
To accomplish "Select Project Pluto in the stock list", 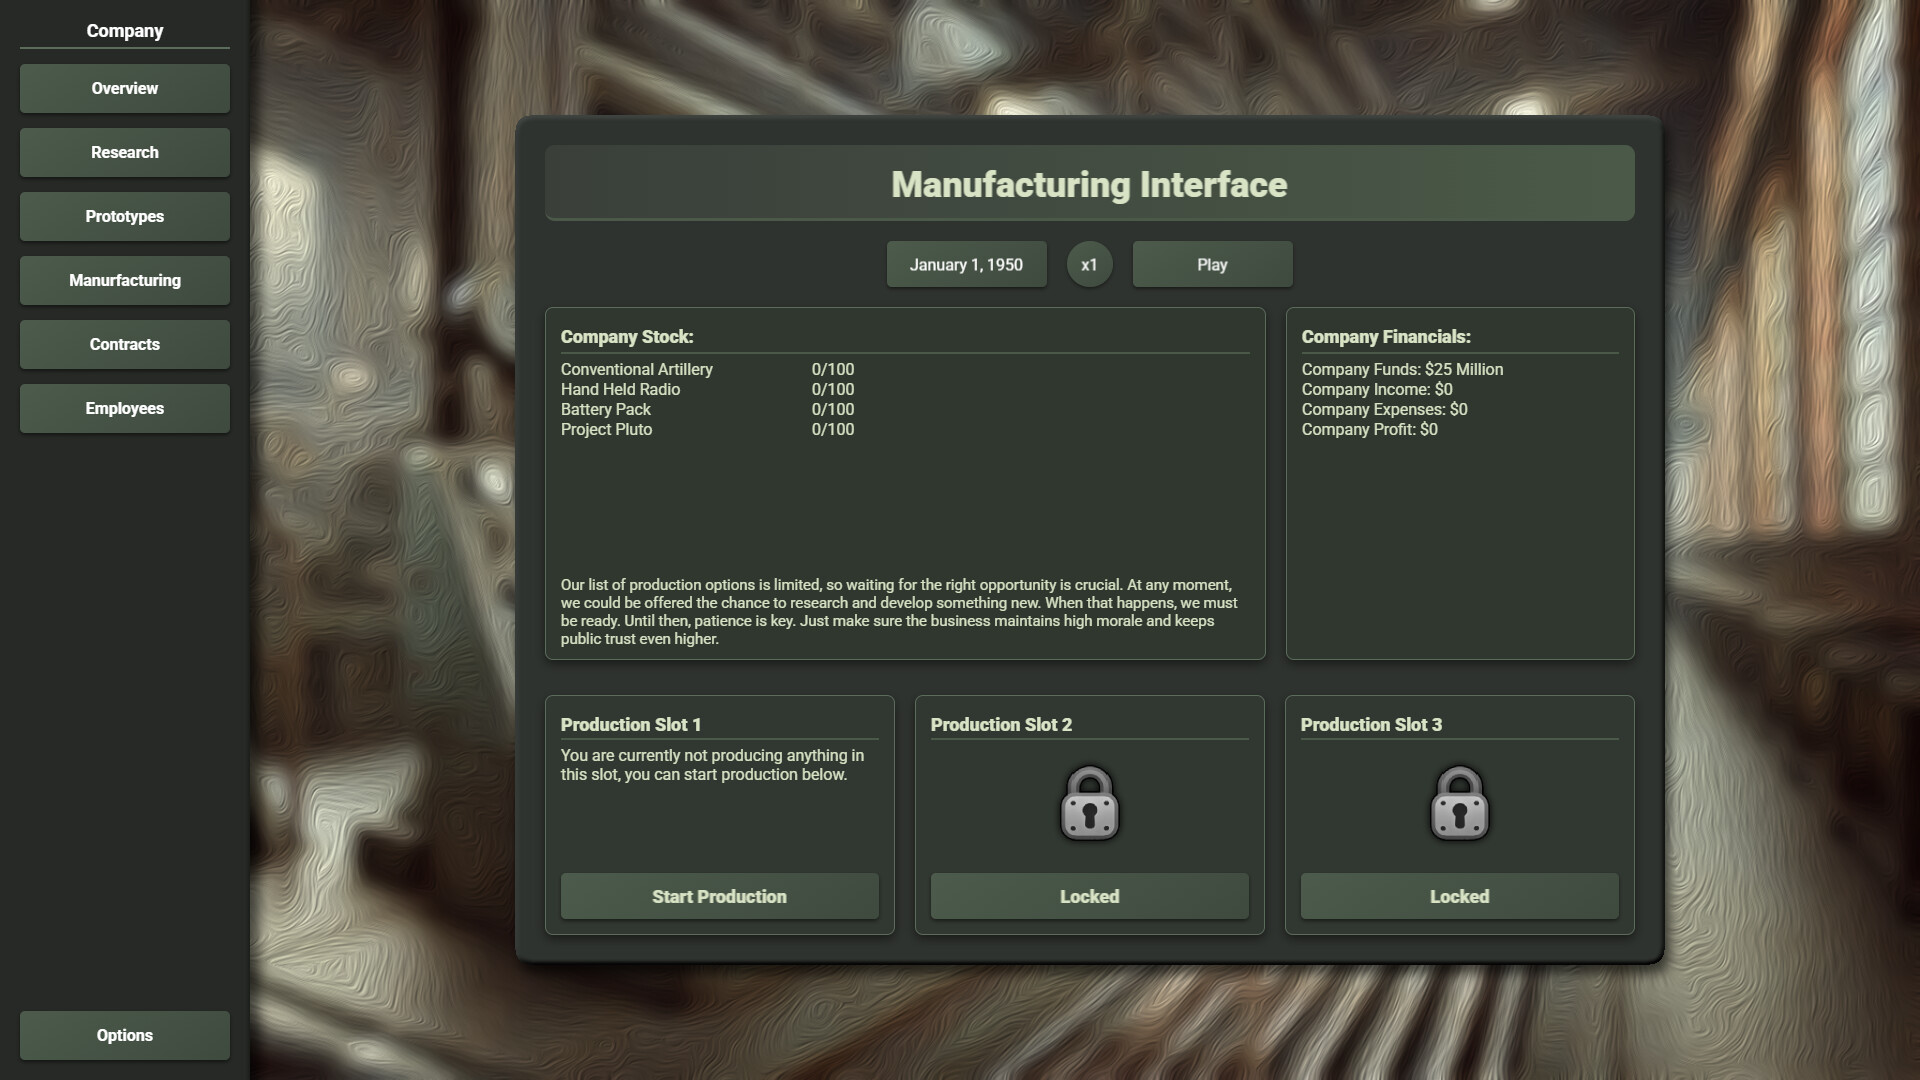I will point(605,429).
